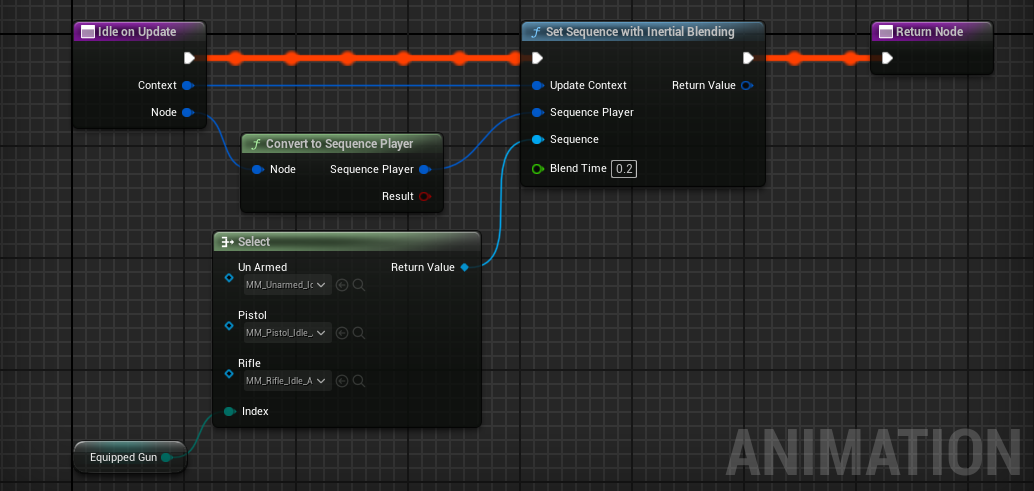Use selected asset arrow for Rifle

point(342,380)
